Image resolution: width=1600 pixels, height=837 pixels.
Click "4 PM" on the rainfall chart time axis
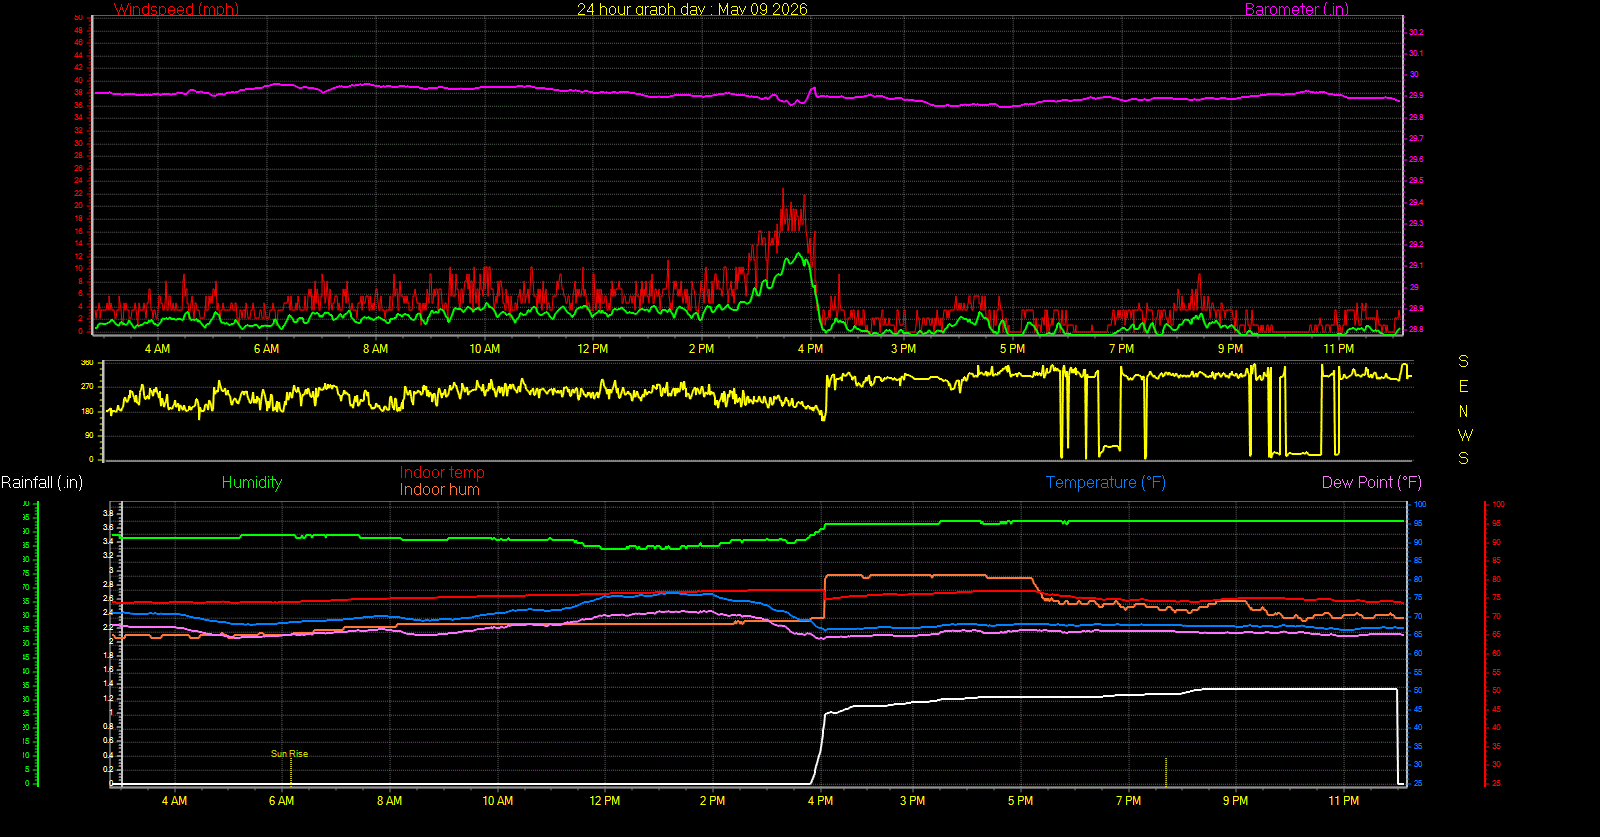point(820,801)
